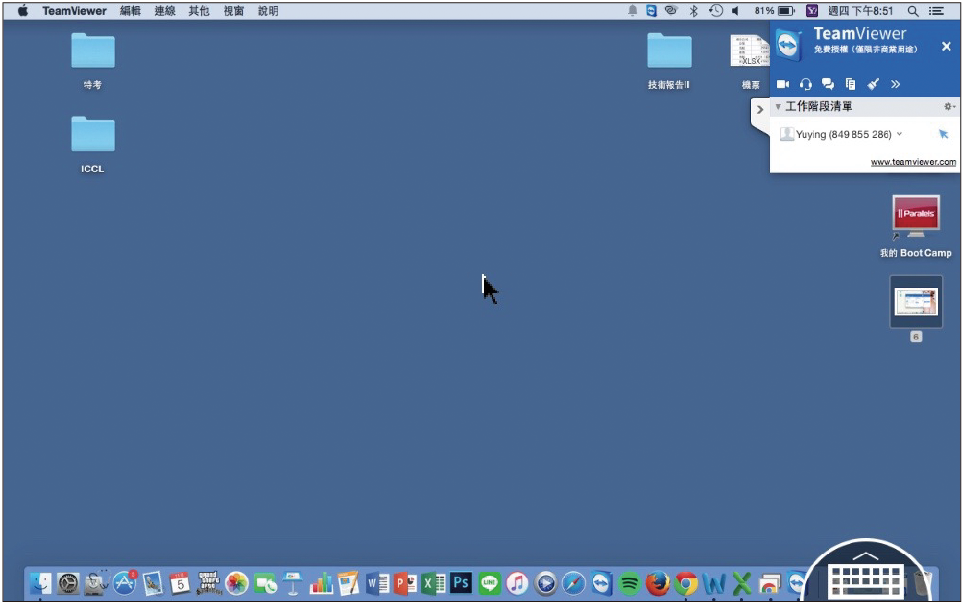Launch Photoshop from the Dock
Viewport: 965px width, 606px height.
pos(461,582)
